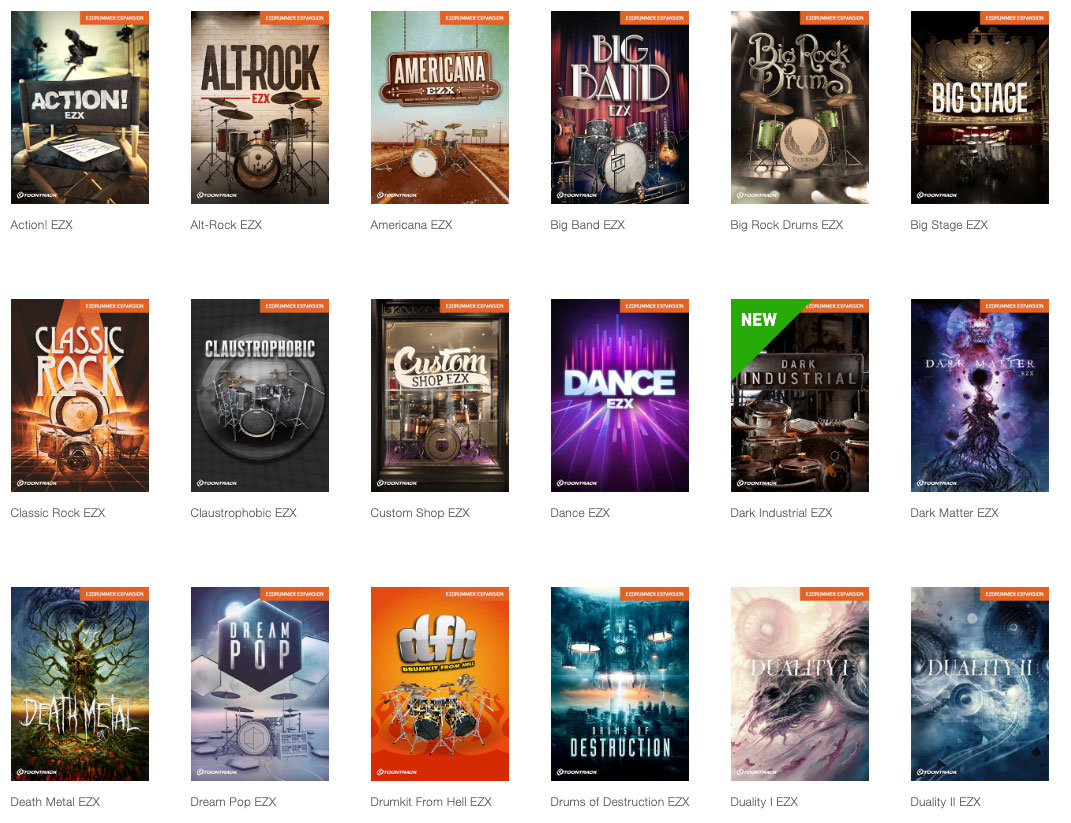
Task: Click the green NEW badge on Dark Industrial
Action: pos(759,320)
